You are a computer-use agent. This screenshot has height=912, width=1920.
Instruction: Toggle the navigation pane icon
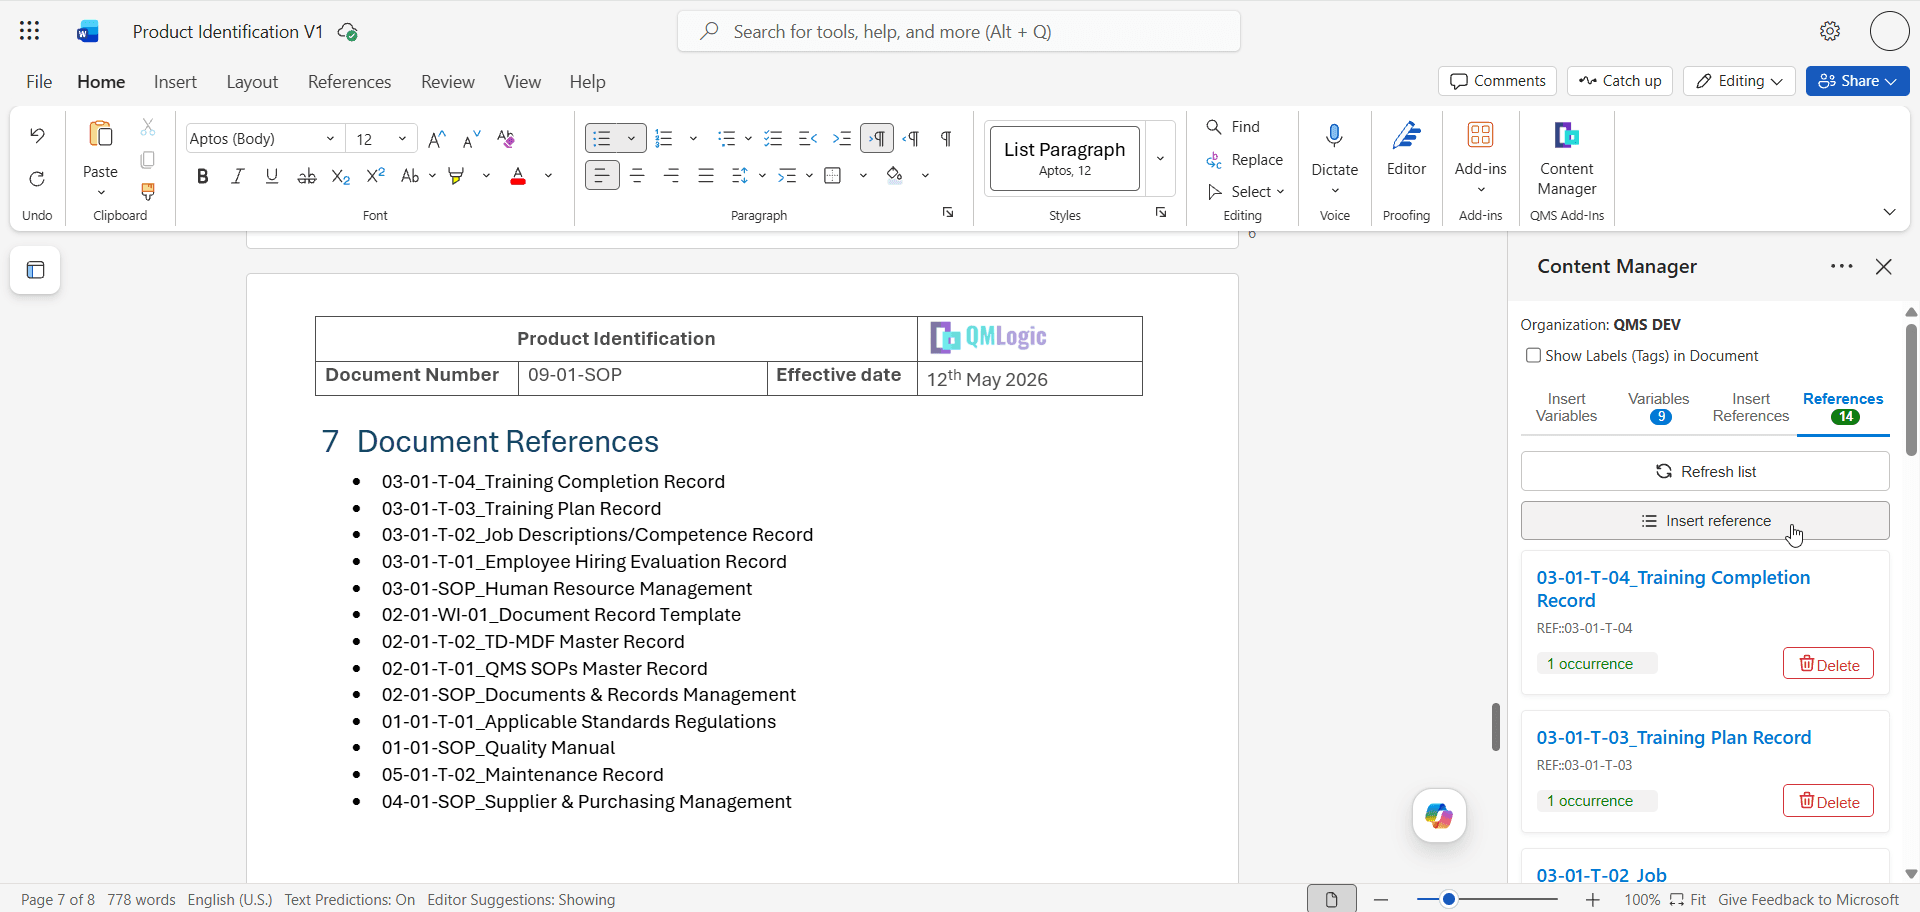point(36,270)
